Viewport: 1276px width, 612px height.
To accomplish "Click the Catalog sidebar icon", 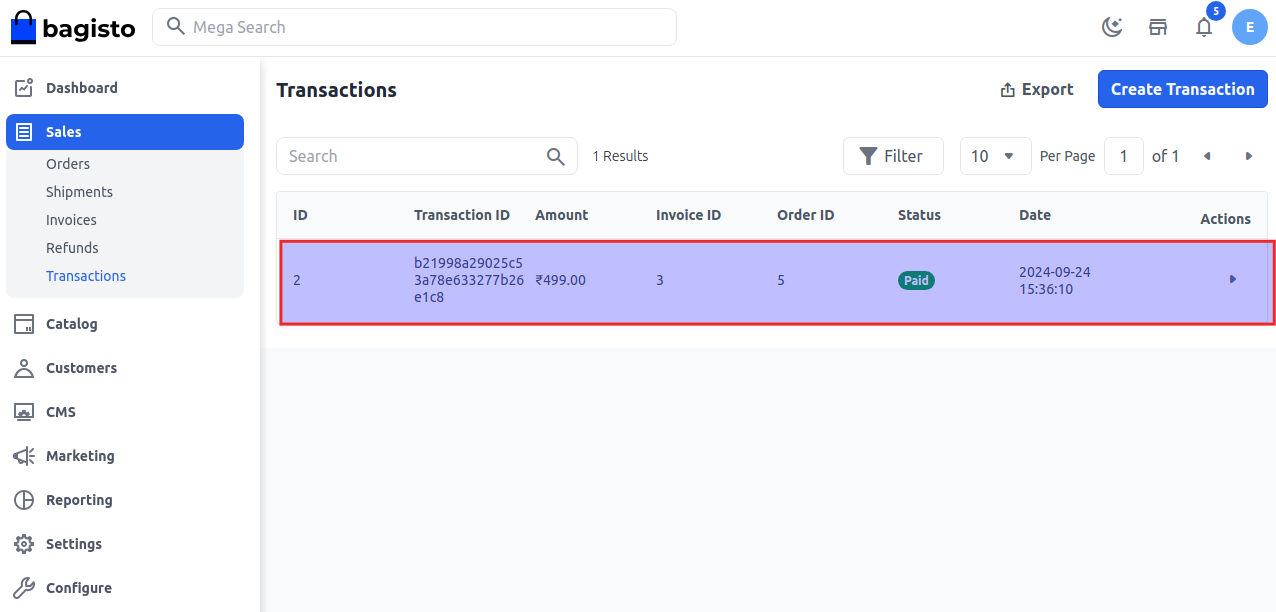I will [24, 324].
